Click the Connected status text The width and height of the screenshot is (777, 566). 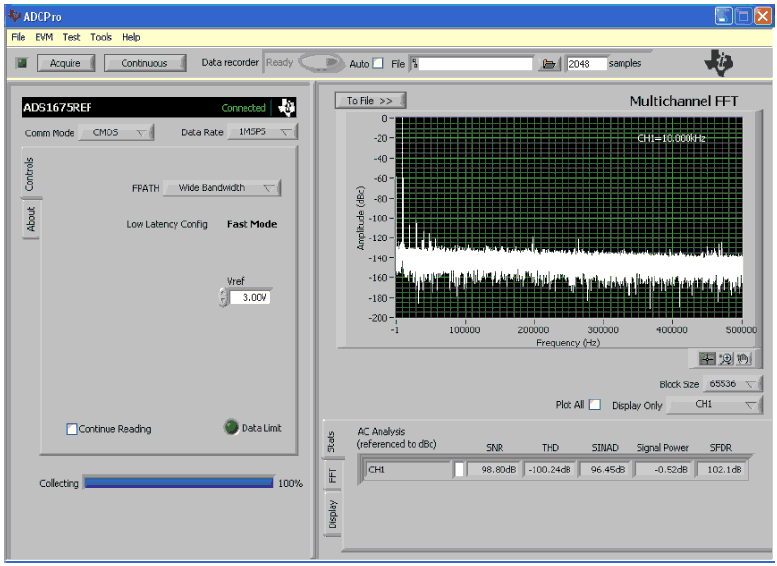(243, 108)
